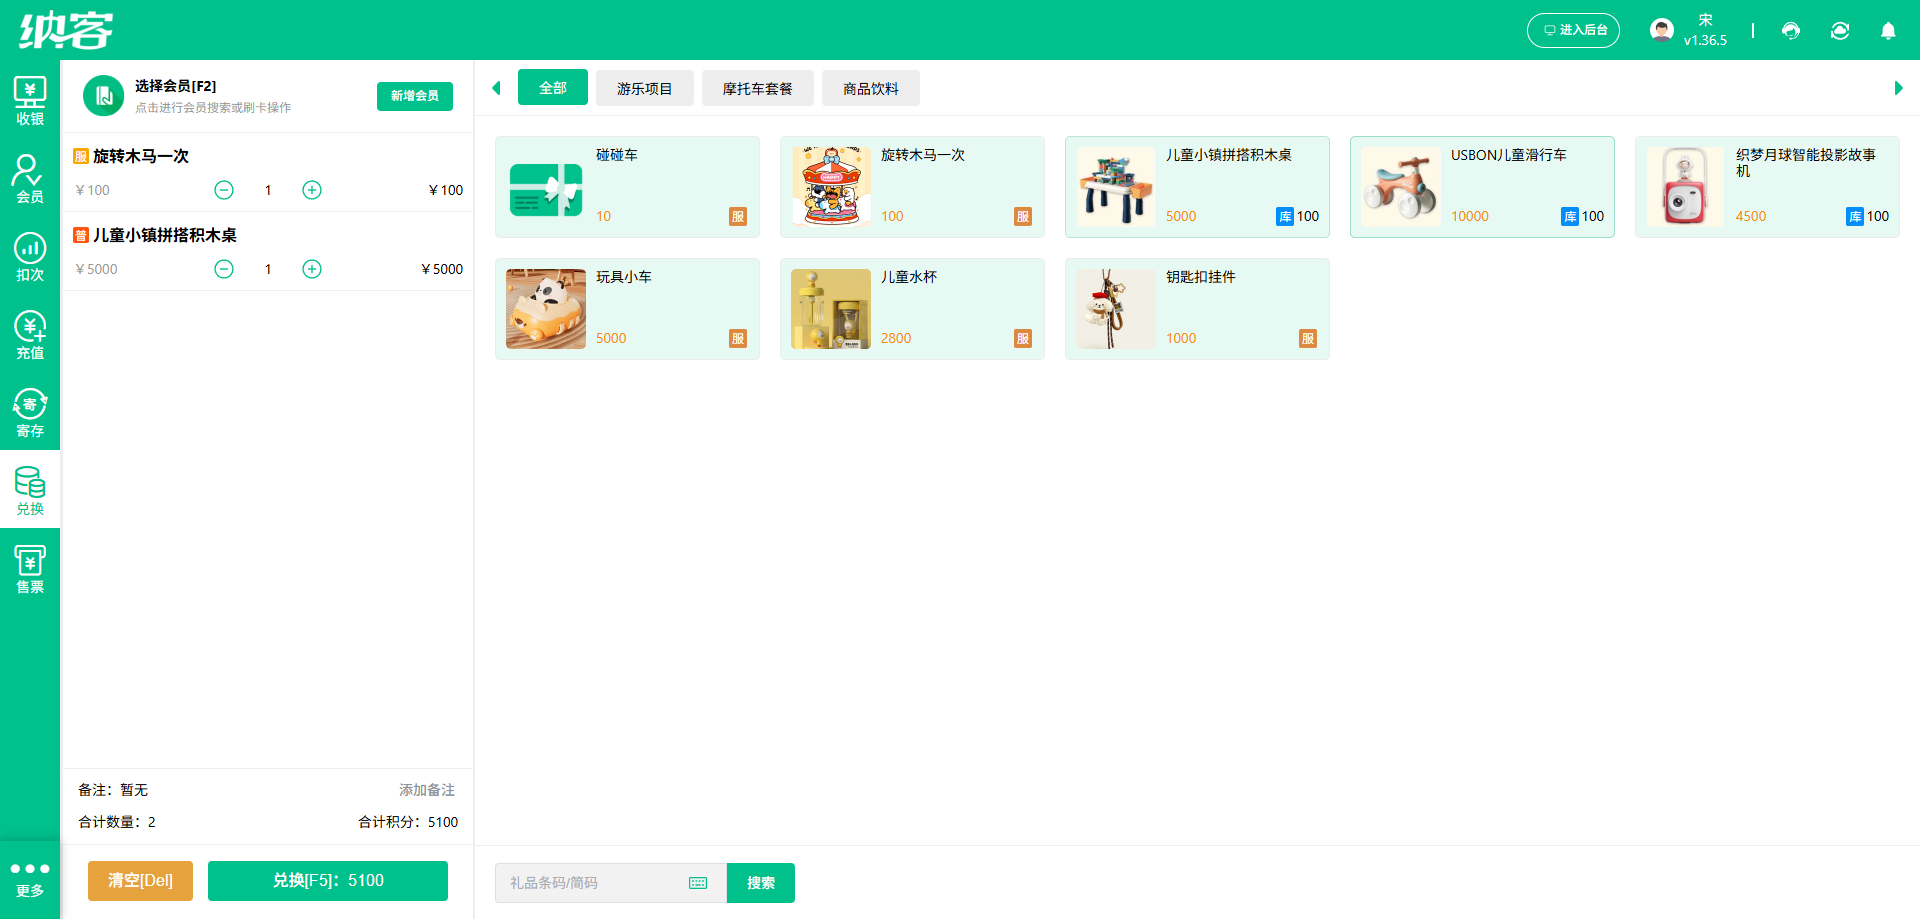This screenshot has width=1920, height=919.
Task: Select the 全部 category tab
Action: point(553,88)
